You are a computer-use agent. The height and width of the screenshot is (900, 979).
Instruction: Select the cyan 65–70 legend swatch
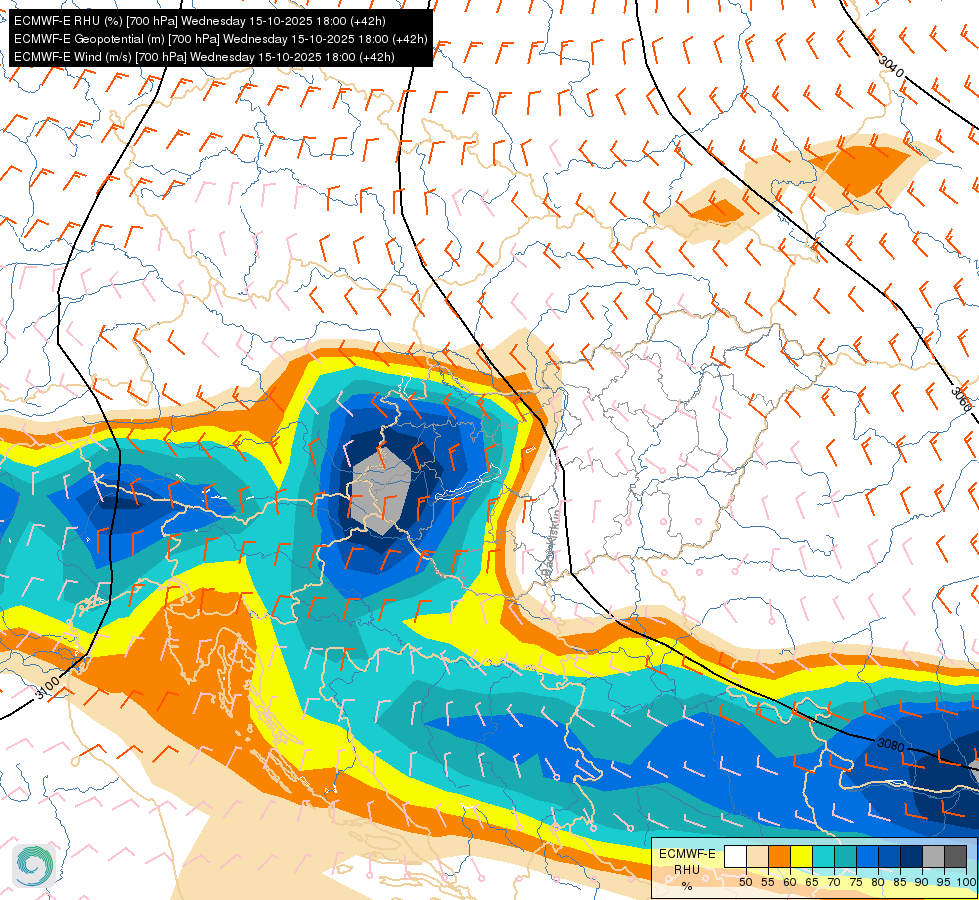(824, 856)
